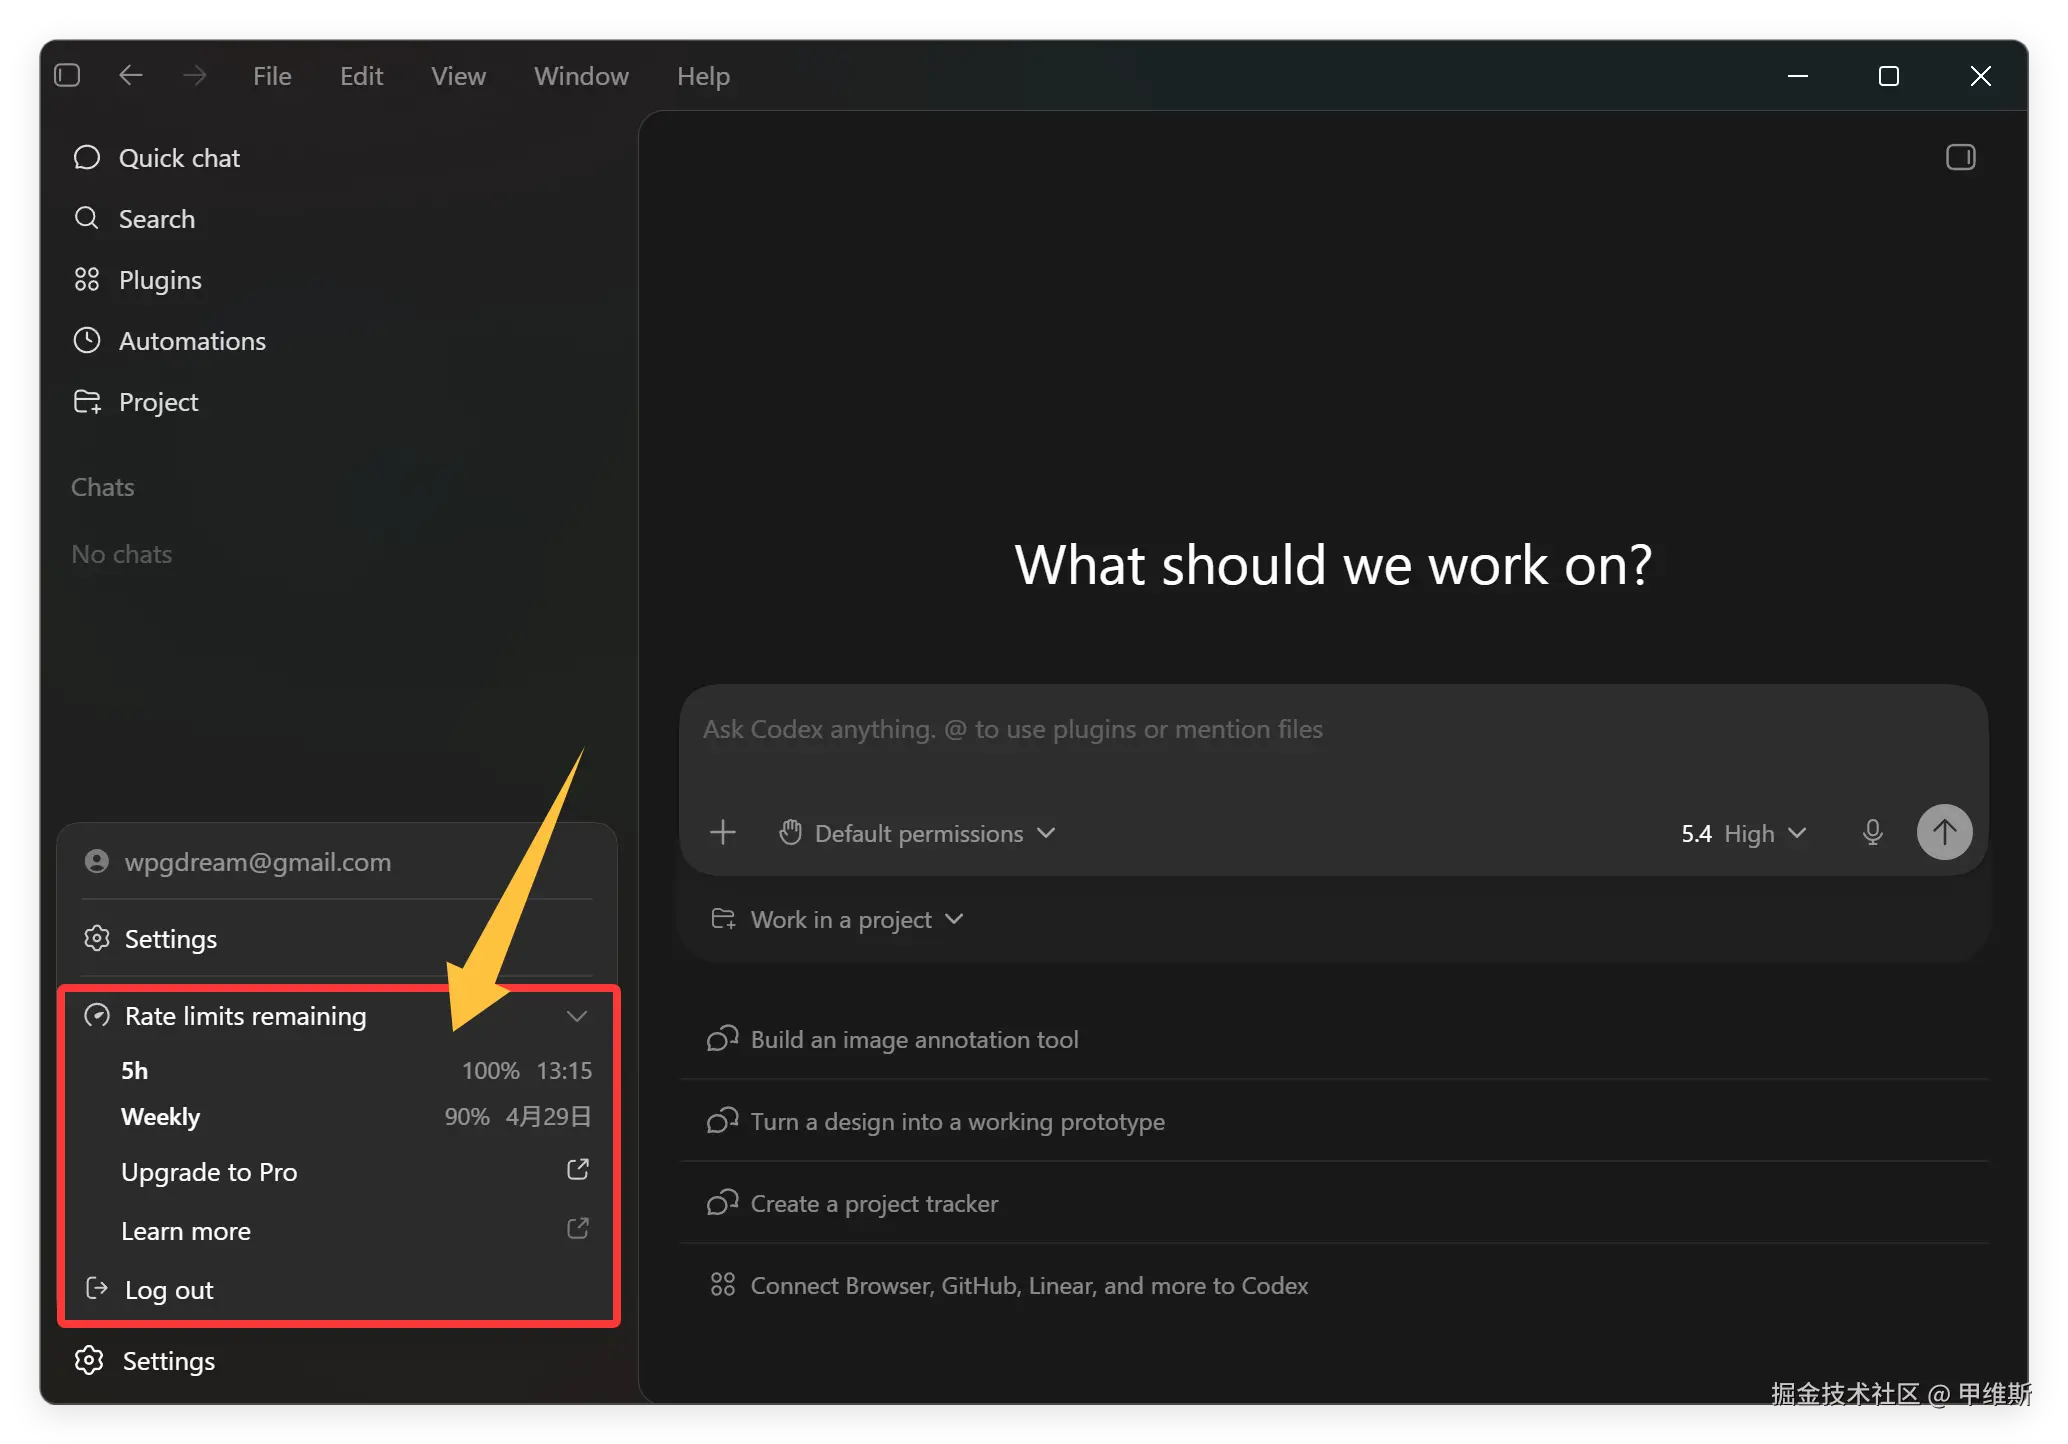This screenshot has height=1444, width=2068.
Task: Click the back navigation arrow
Action: click(131, 76)
